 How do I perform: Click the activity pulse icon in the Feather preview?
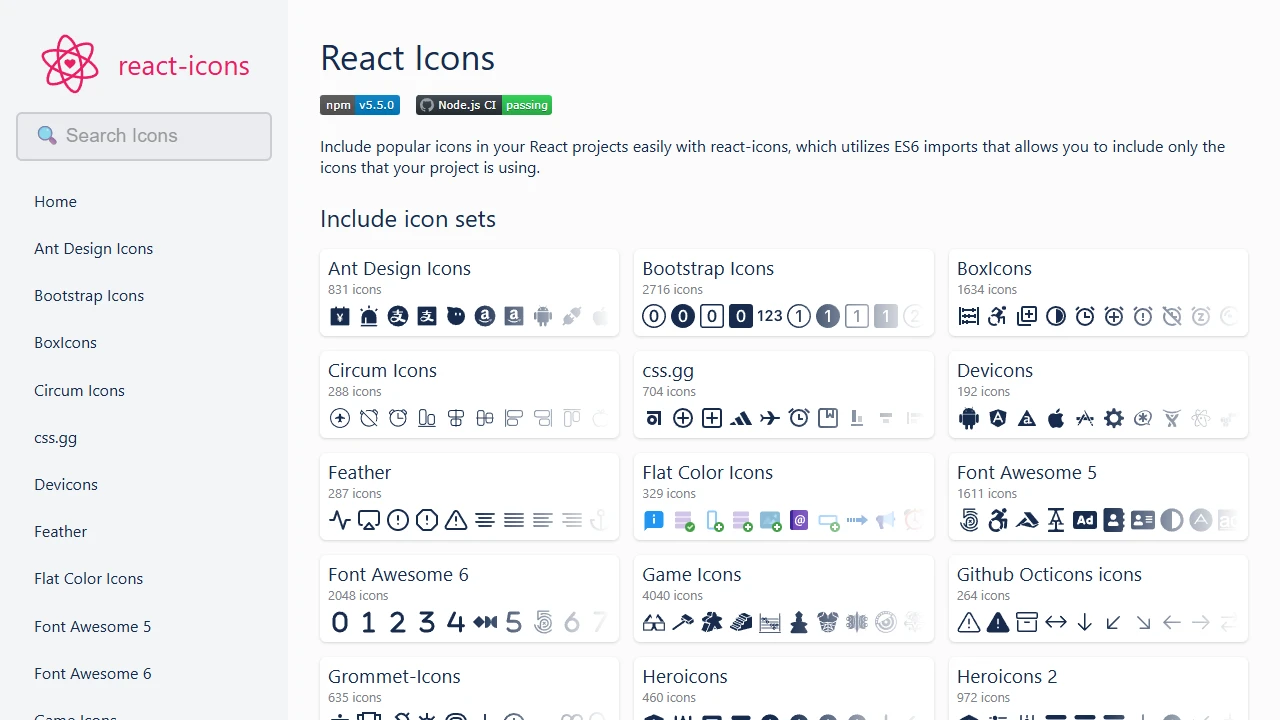click(x=340, y=520)
